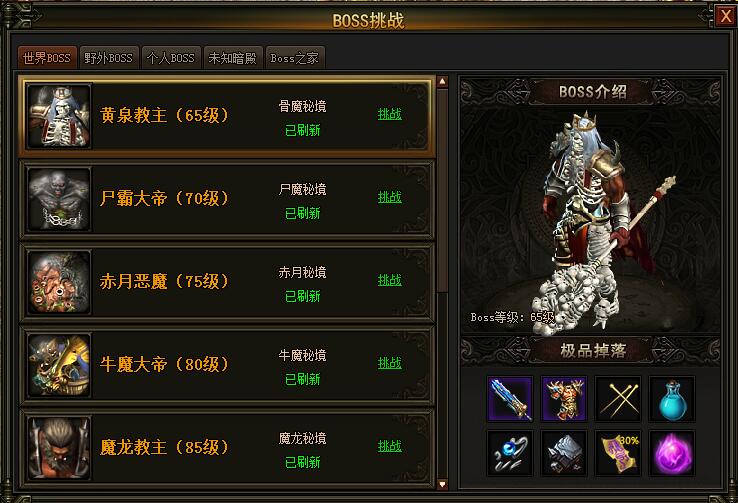Open the 未知暗殿 tab

tap(233, 58)
